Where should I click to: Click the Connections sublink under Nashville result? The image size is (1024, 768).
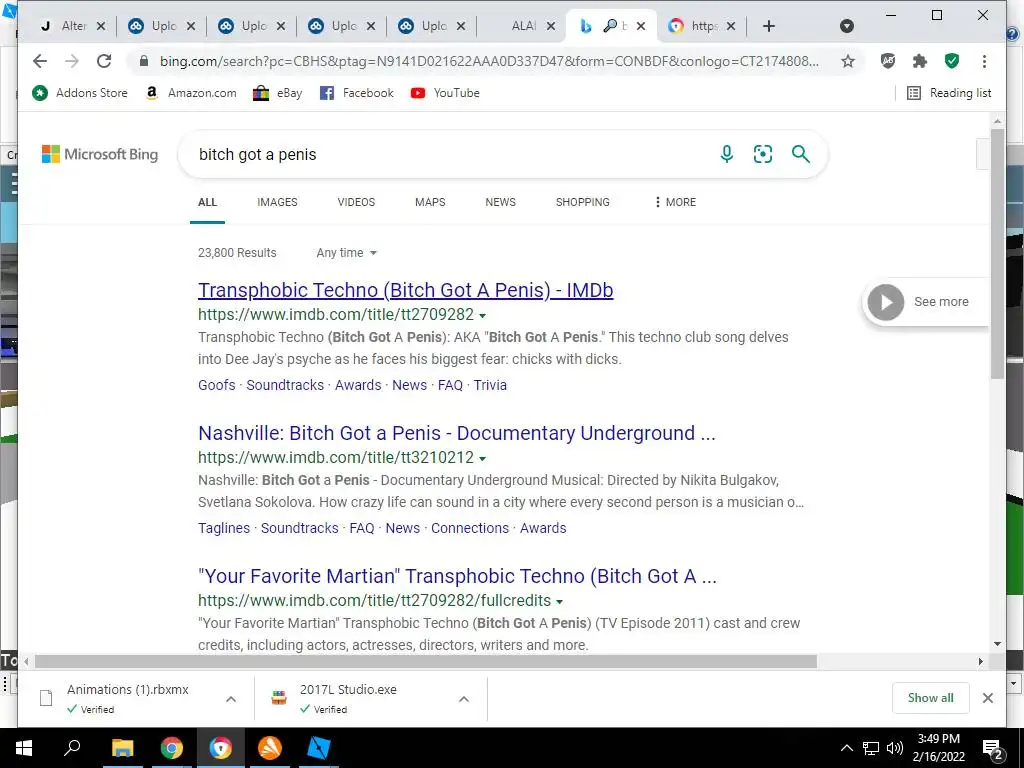[x=470, y=528]
